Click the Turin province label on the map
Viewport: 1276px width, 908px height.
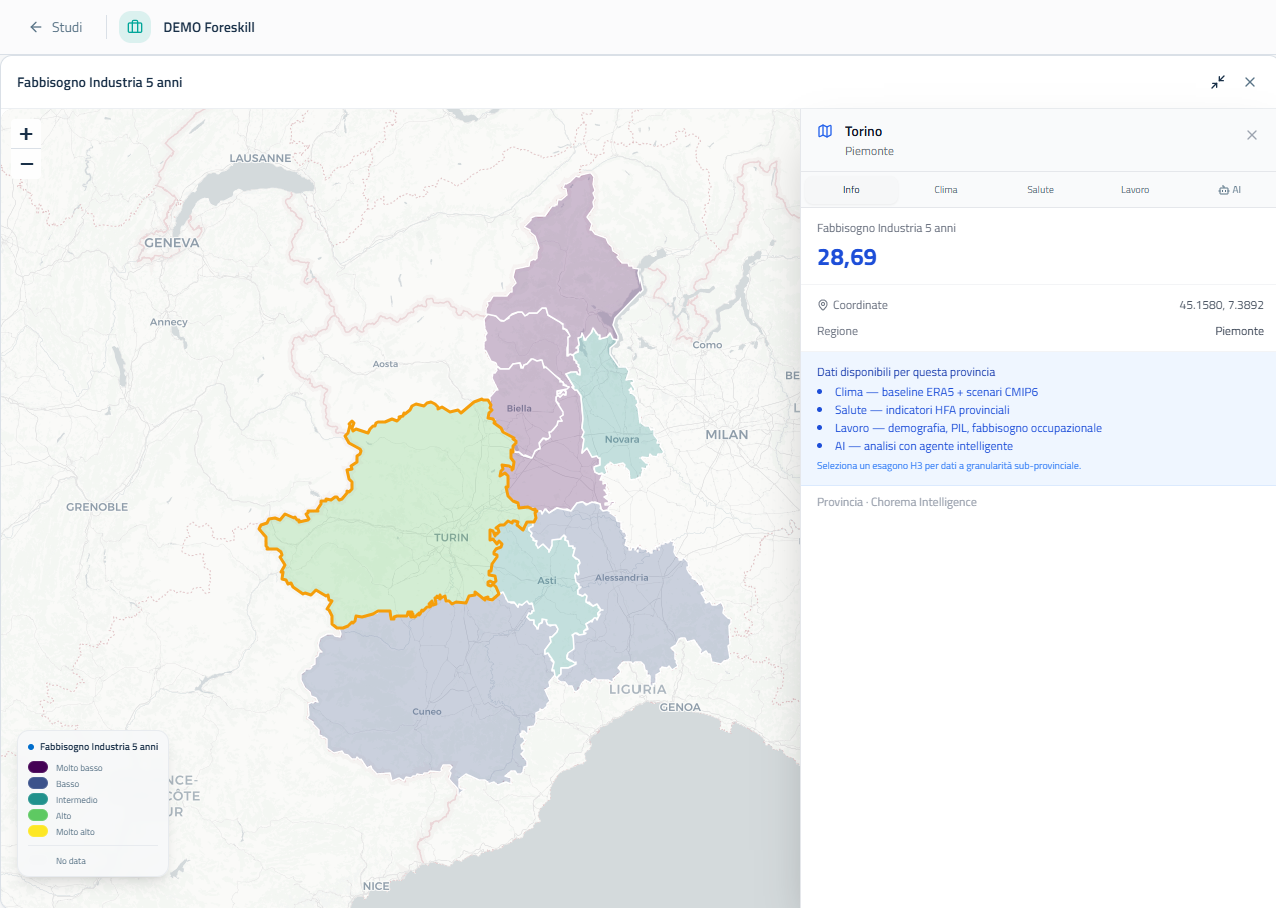(451, 537)
